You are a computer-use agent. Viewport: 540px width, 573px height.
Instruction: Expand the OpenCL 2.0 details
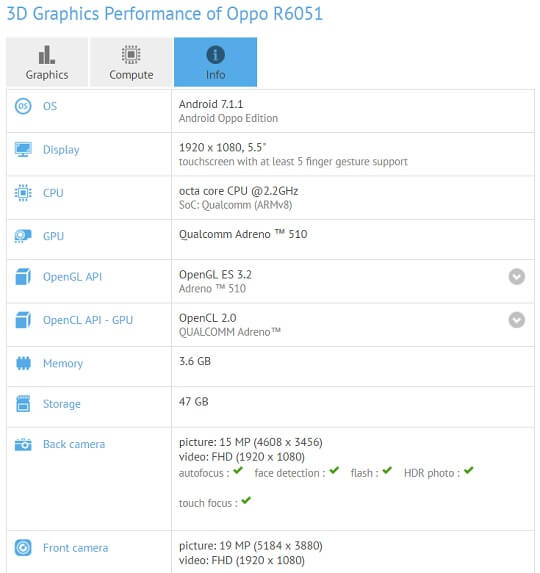tap(517, 320)
